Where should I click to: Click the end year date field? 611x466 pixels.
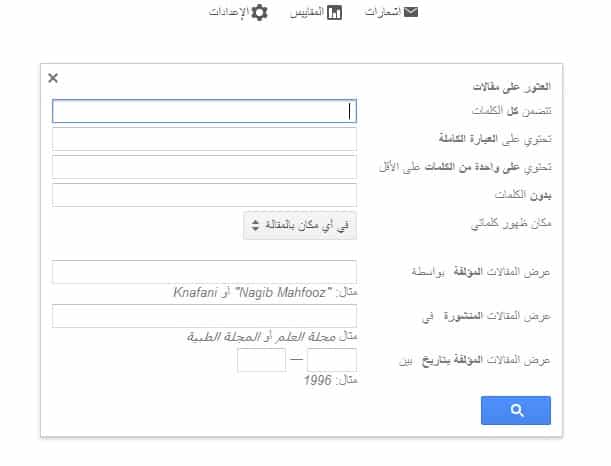point(261,360)
